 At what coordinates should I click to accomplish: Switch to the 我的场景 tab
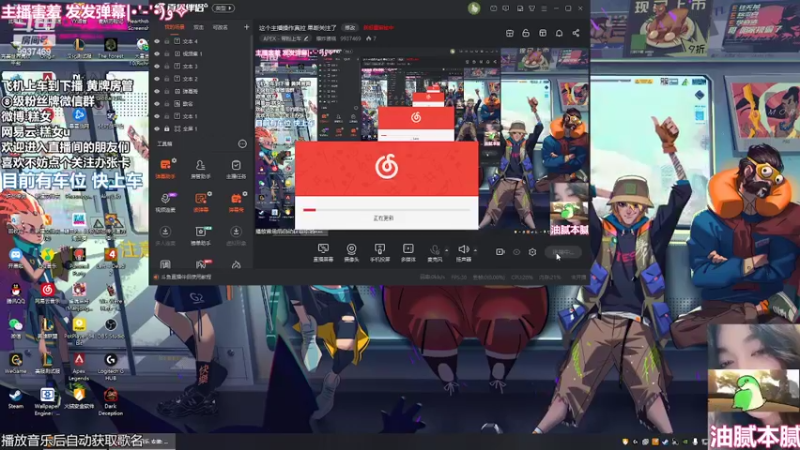[x=174, y=27]
